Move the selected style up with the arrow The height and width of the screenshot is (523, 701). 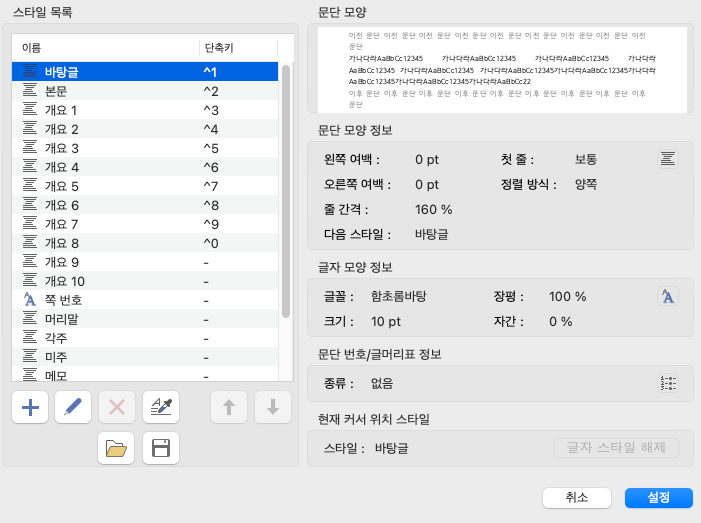click(x=229, y=407)
